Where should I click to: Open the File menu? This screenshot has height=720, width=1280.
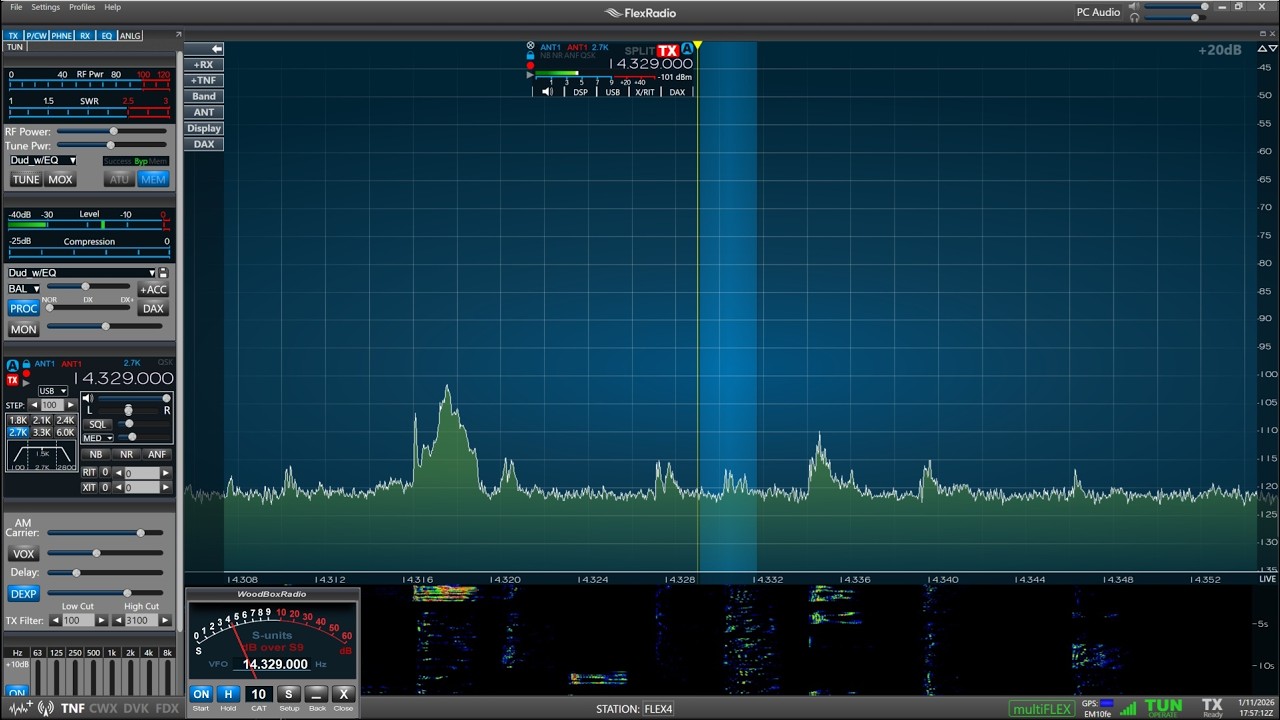point(16,7)
